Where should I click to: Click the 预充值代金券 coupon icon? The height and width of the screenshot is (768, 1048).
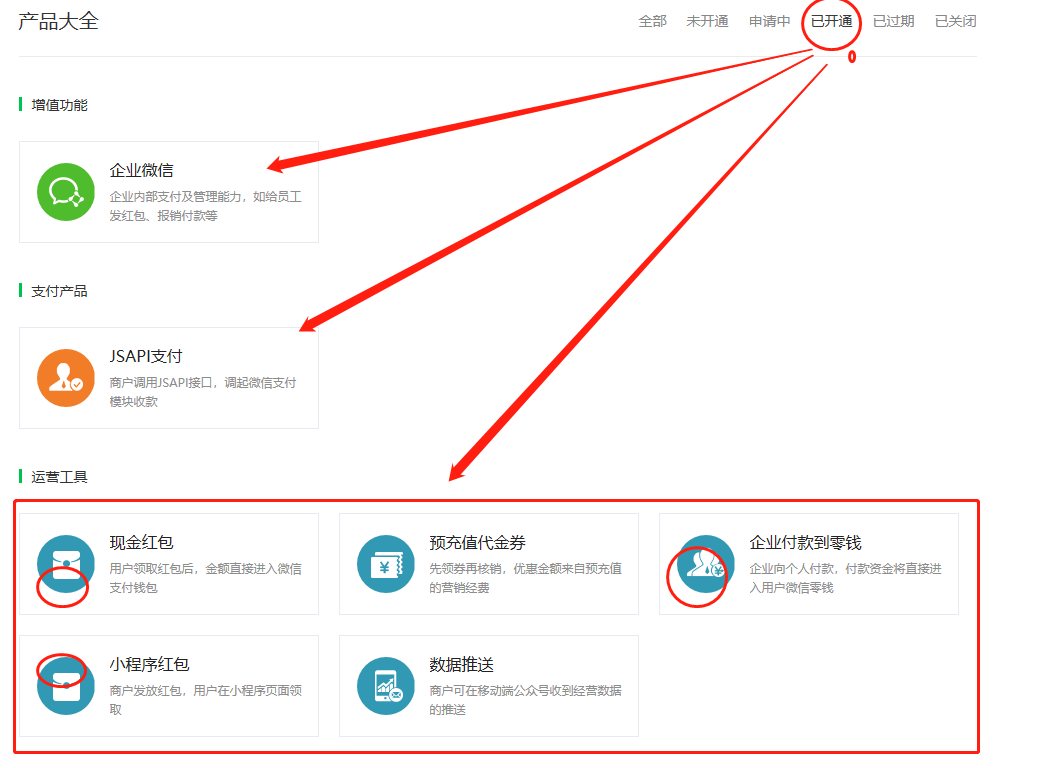[x=386, y=564]
